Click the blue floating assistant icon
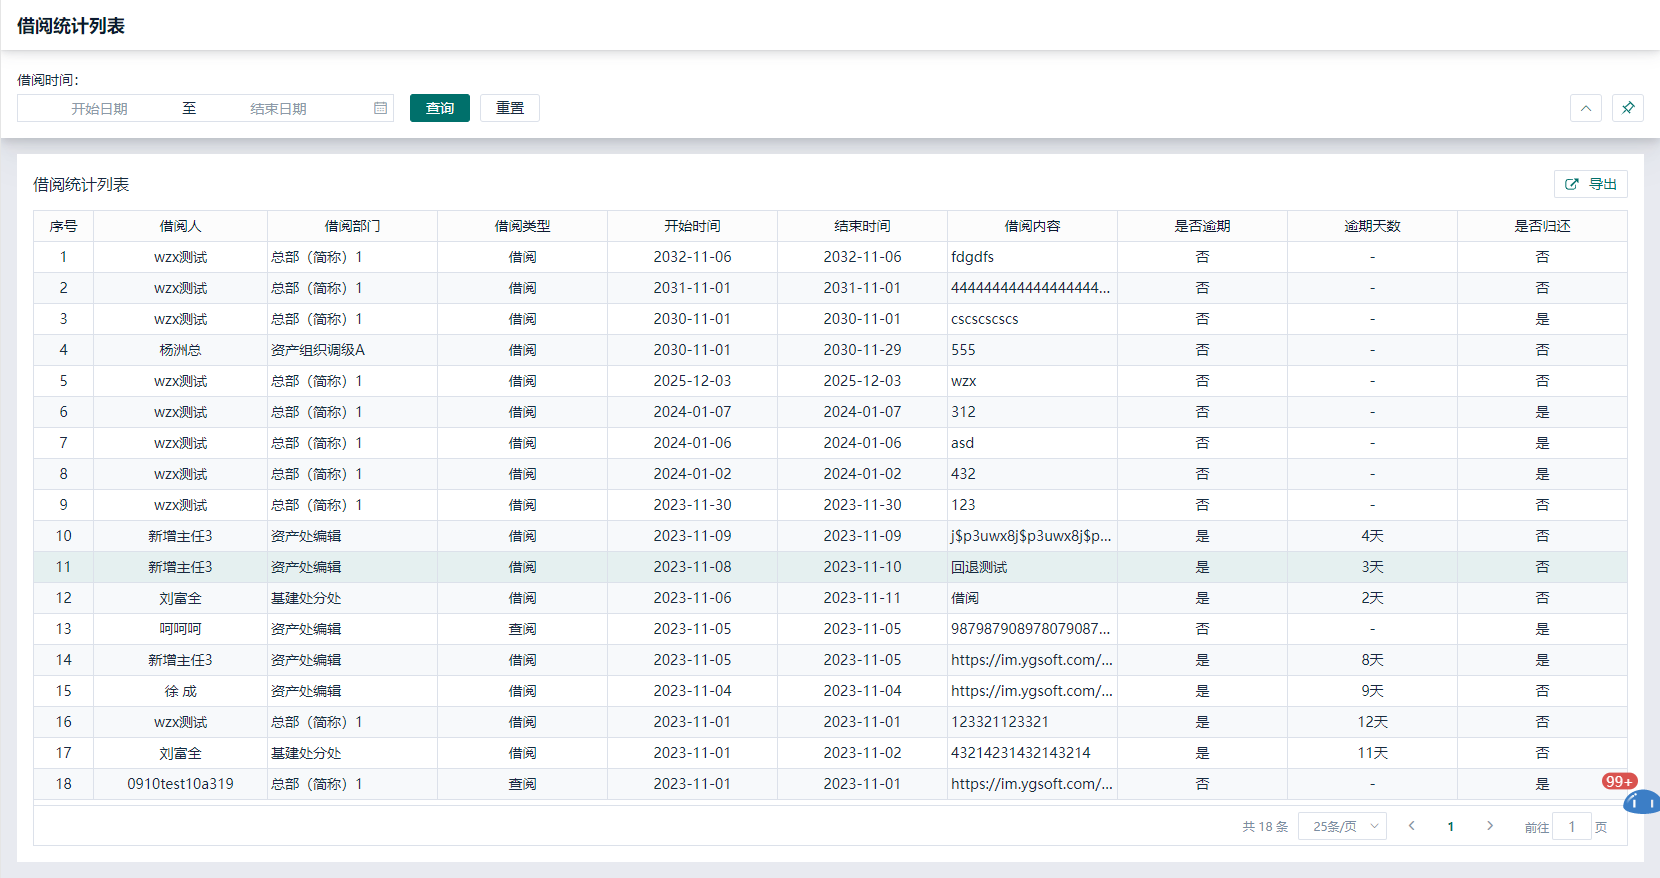 pyautogui.click(x=1642, y=802)
